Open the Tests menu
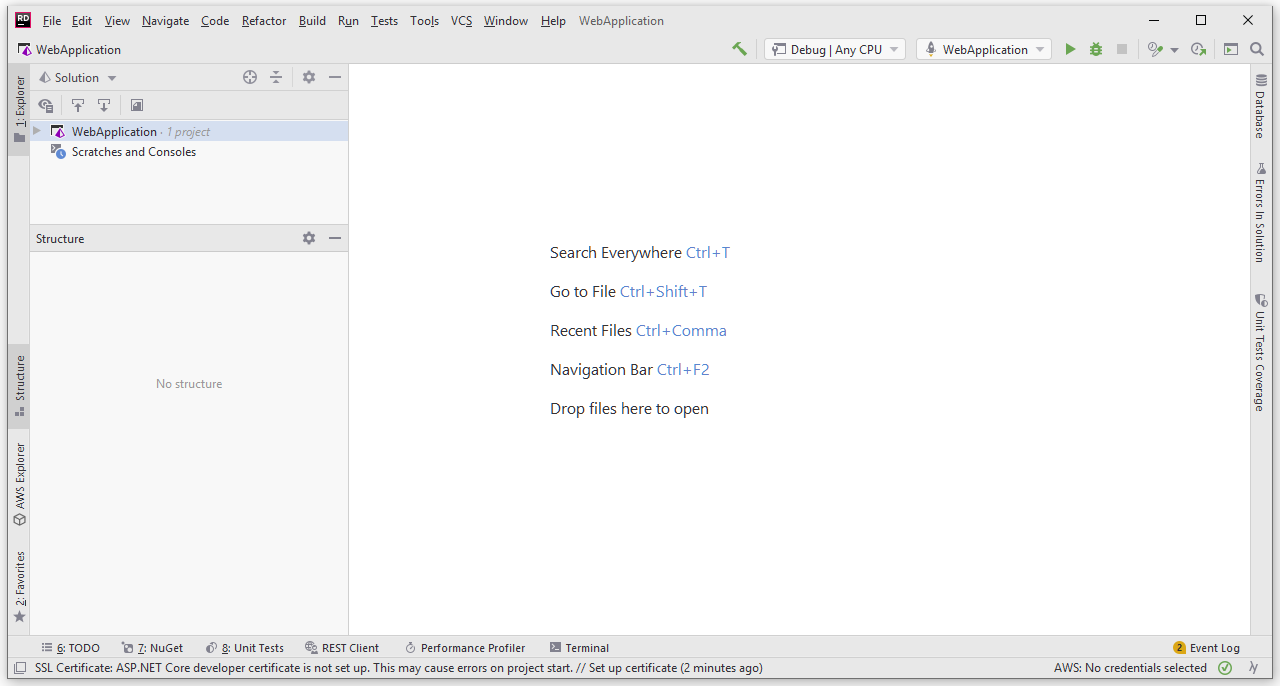 coord(384,20)
